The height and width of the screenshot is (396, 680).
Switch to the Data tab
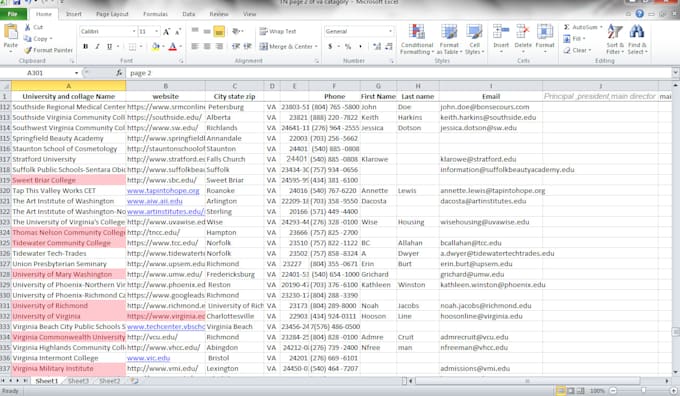click(x=189, y=14)
